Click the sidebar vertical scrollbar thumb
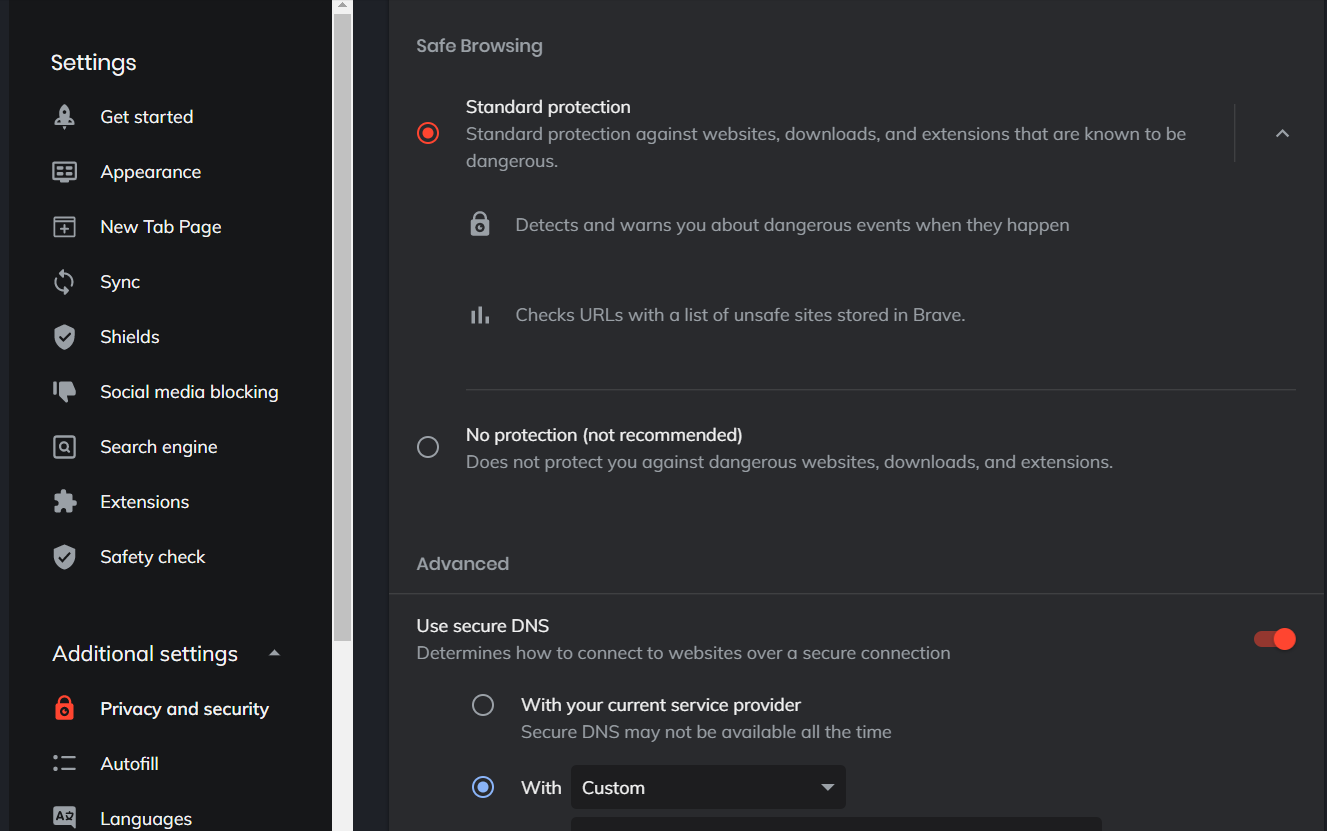 pos(342,320)
